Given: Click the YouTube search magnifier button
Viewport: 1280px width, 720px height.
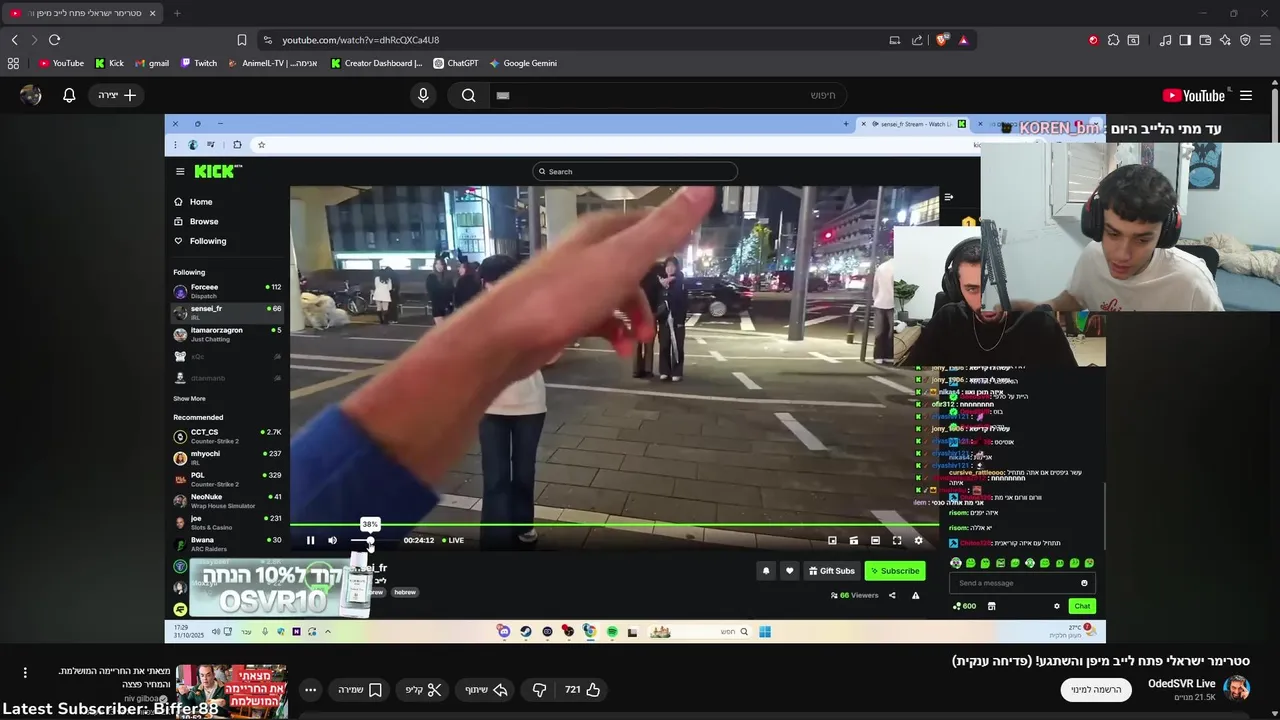Looking at the screenshot, I should tap(468, 95).
